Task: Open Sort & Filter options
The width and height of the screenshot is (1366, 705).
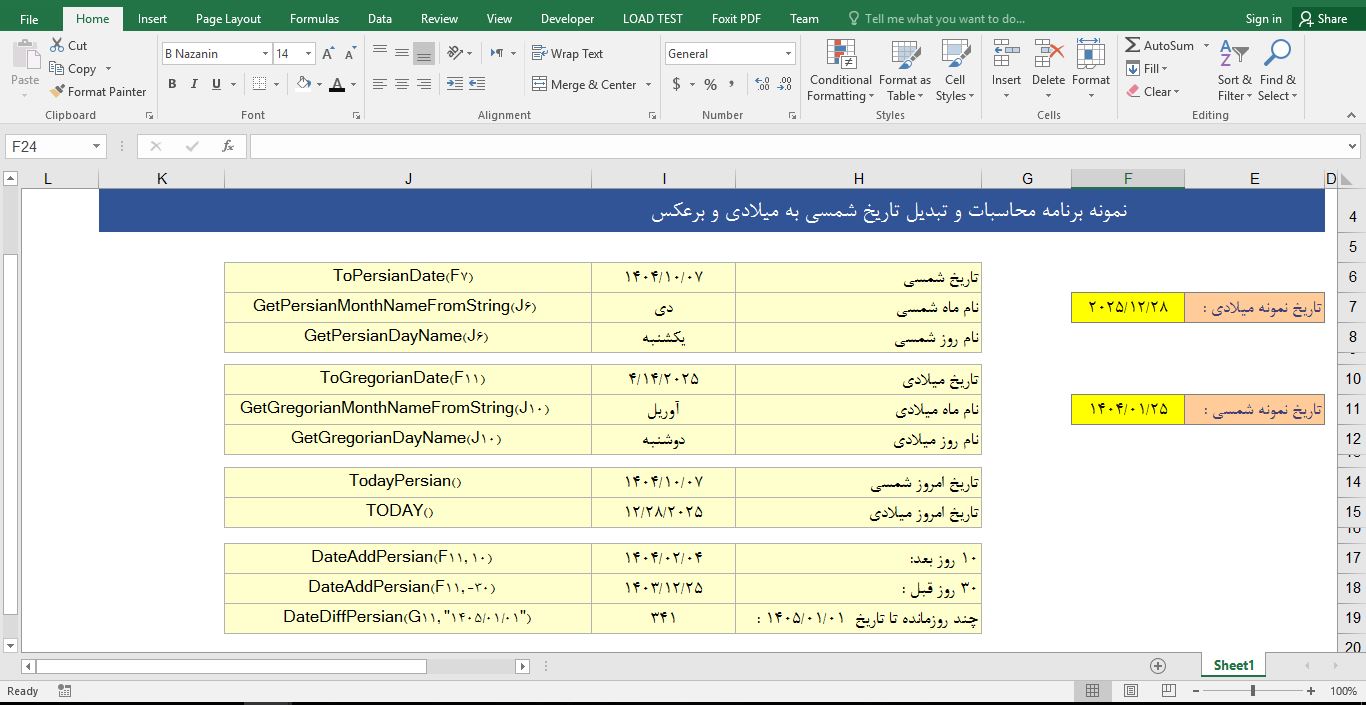Action: 1234,70
